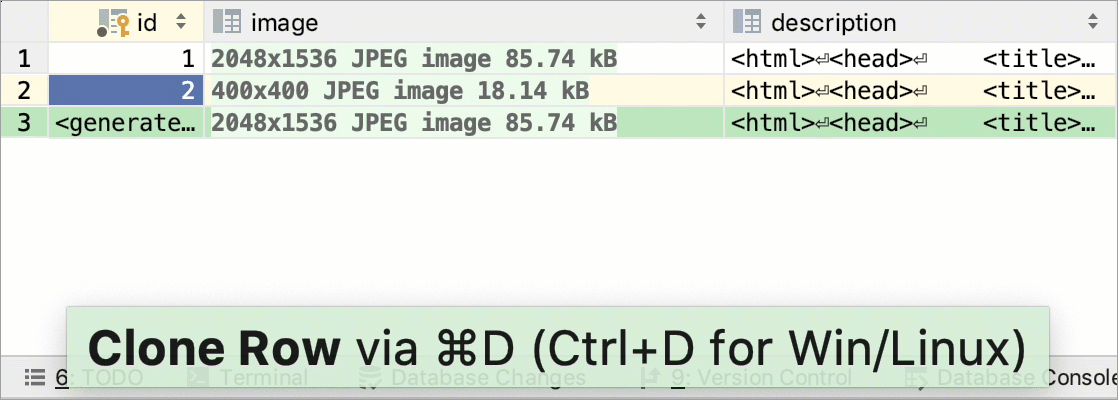Select row number 3 in the gutter
This screenshot has height=400, width=1118.
(x=24, y=123)
